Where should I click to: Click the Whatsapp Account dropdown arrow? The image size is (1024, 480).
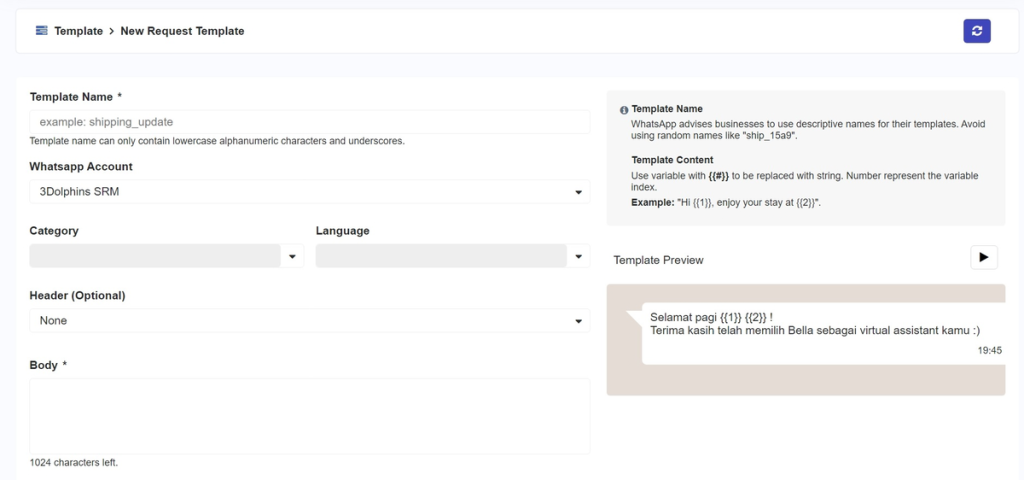click(578, 192)
